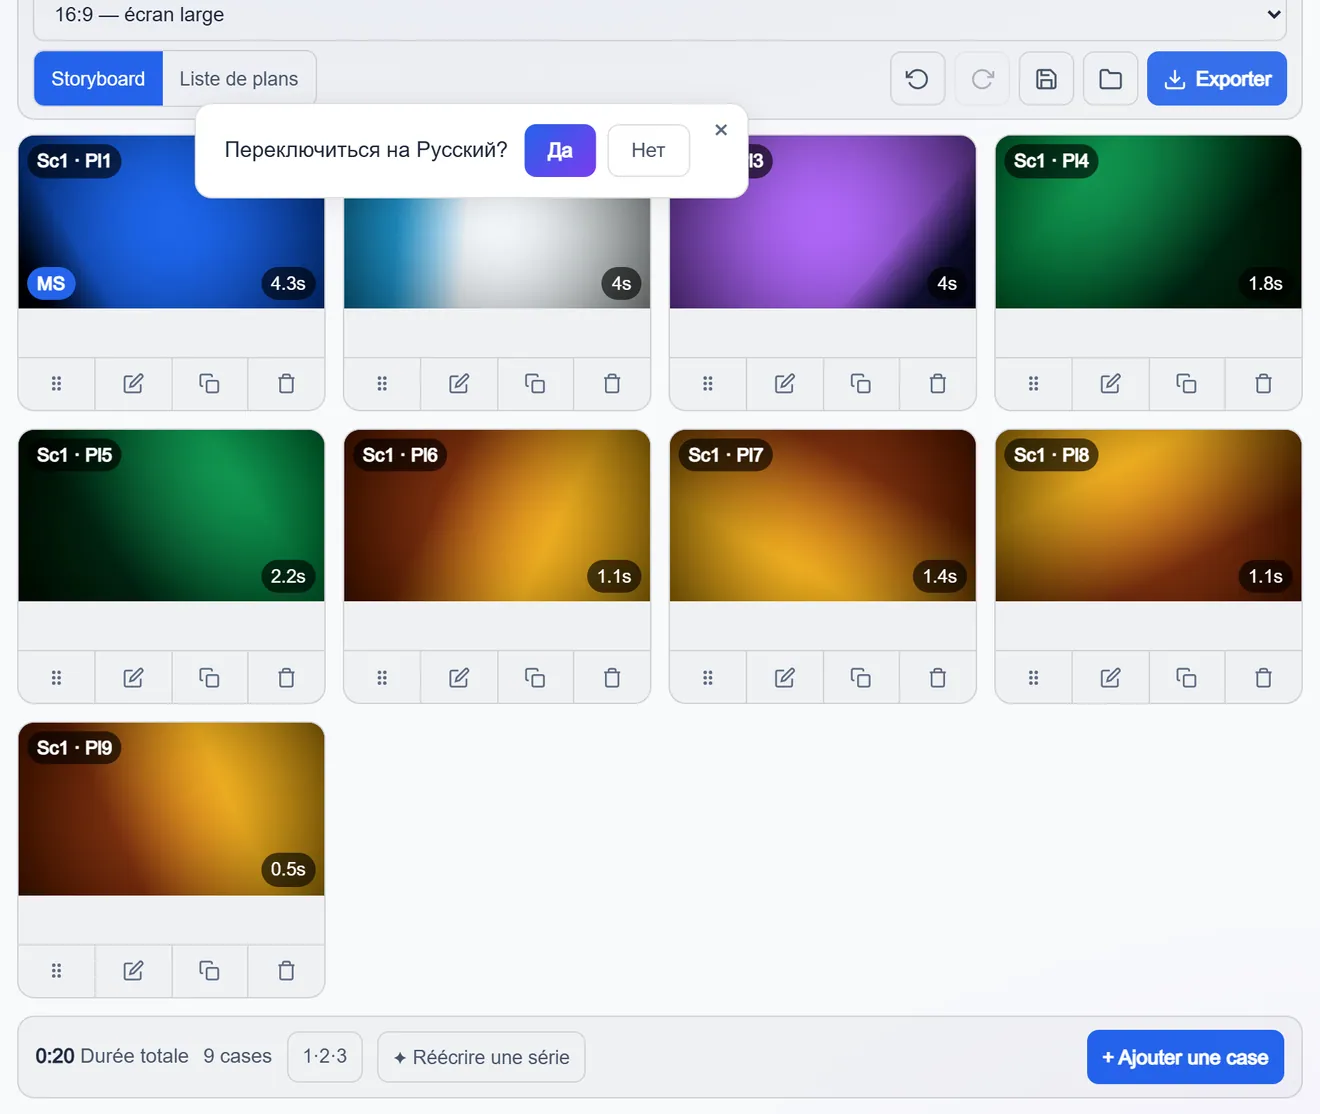
Task: Decline language switch with Нет
Action: point(648,150)
